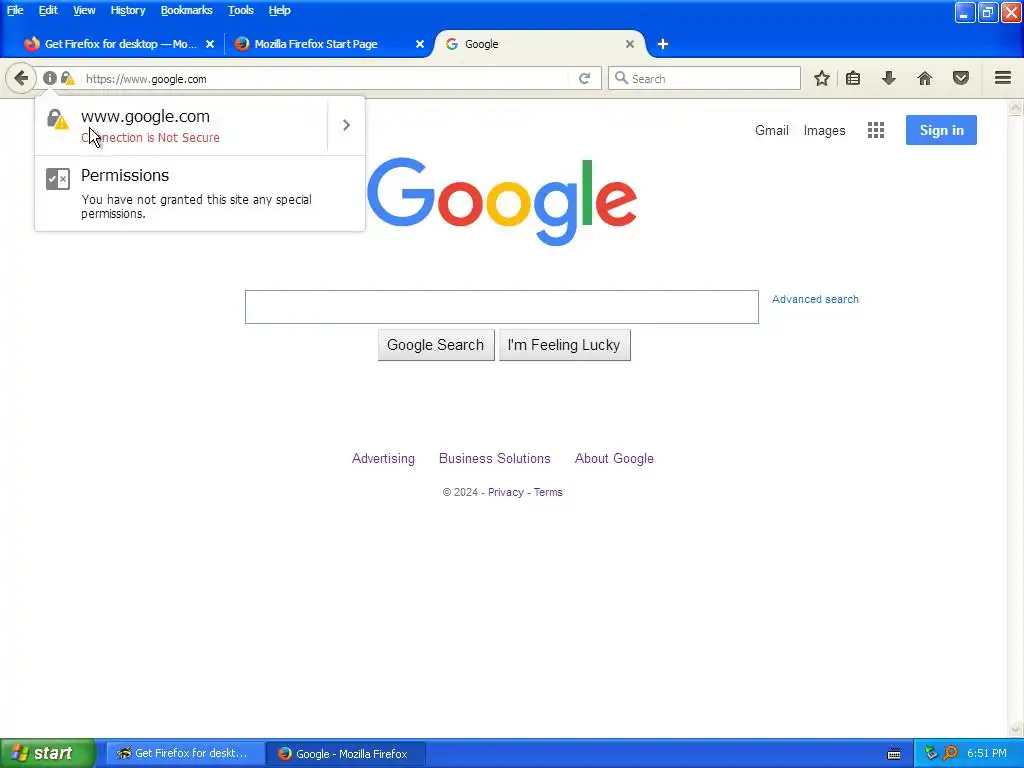This screenshot has height=768, width=1024.
Task: Go back with the back arrow button
Action: point(21,78)
